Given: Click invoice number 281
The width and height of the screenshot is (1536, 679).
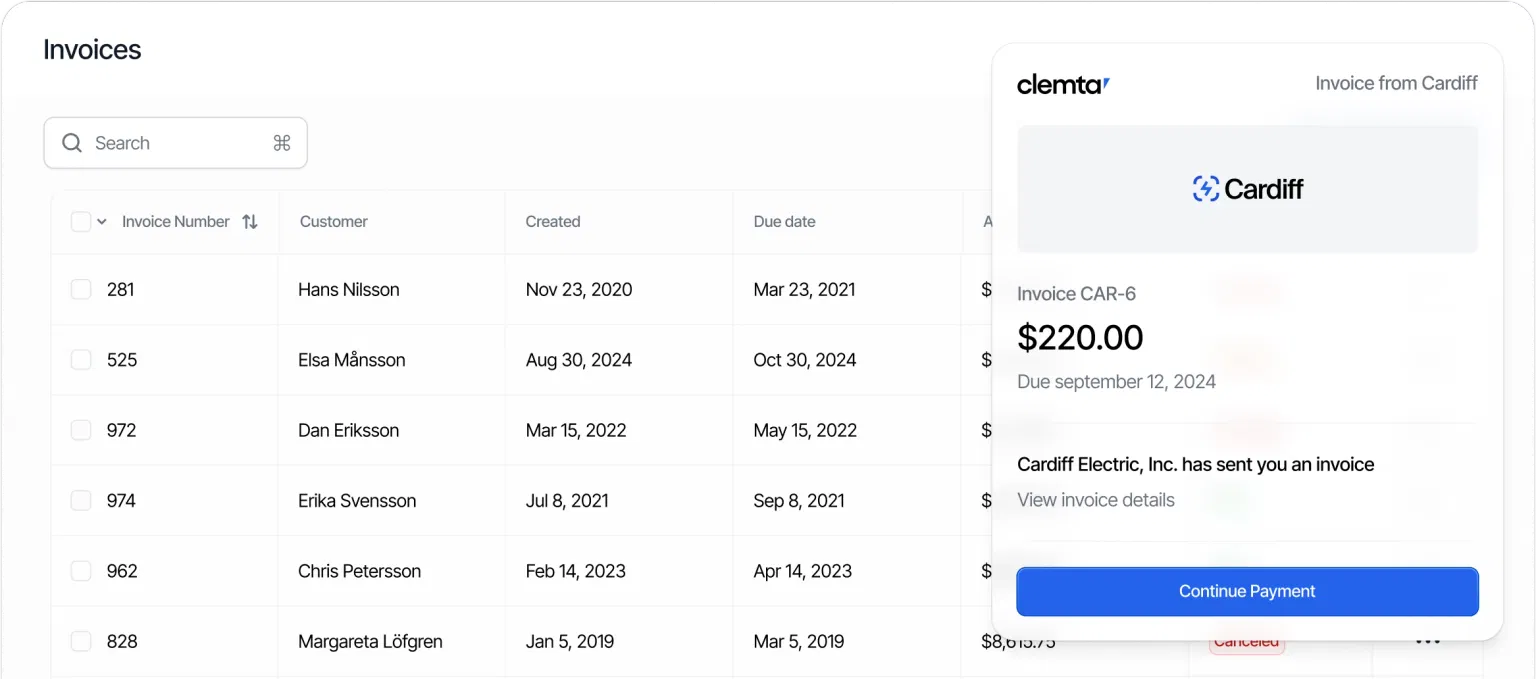Looking at the screenshot, I should pos(121,290).
